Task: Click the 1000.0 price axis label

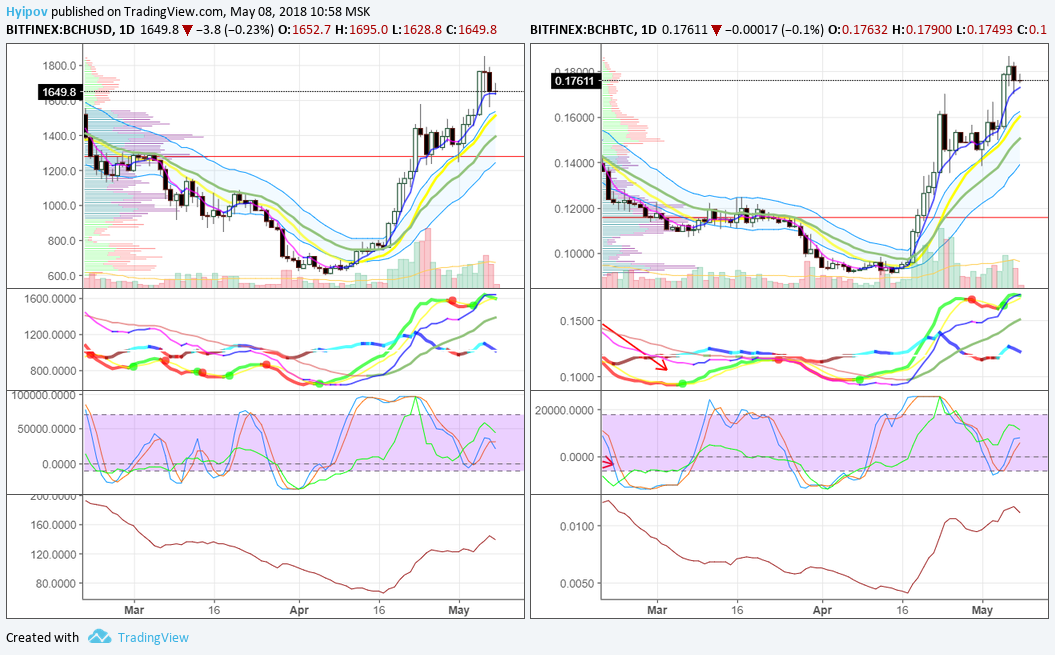Action: 59,205
